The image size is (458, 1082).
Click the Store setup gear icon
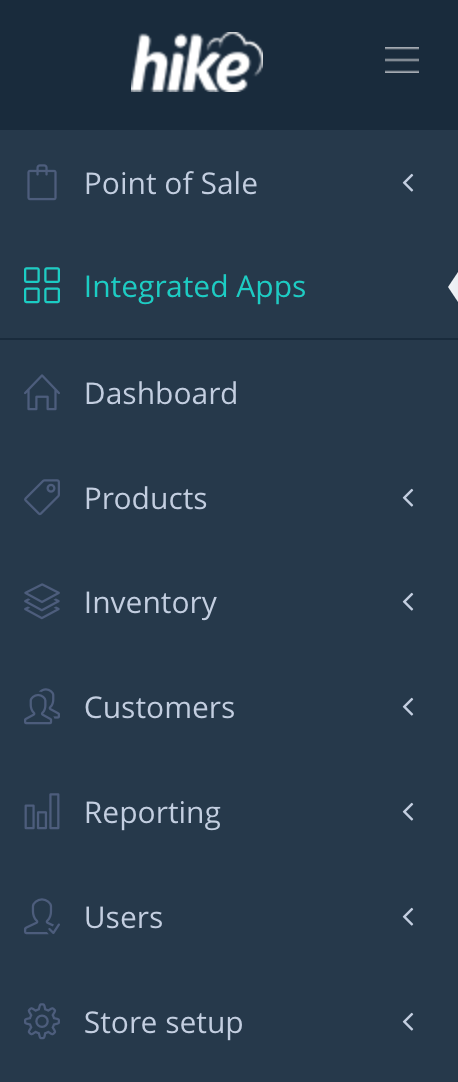pyautogui.click(x=42, y=1022)
